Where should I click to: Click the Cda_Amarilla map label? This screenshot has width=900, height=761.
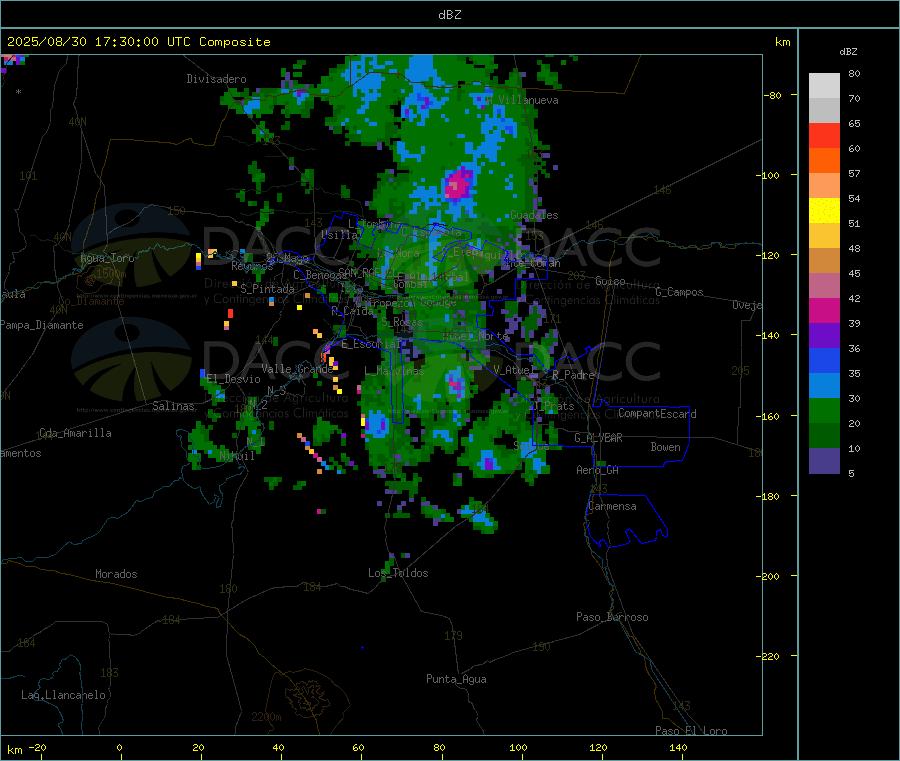75,433
